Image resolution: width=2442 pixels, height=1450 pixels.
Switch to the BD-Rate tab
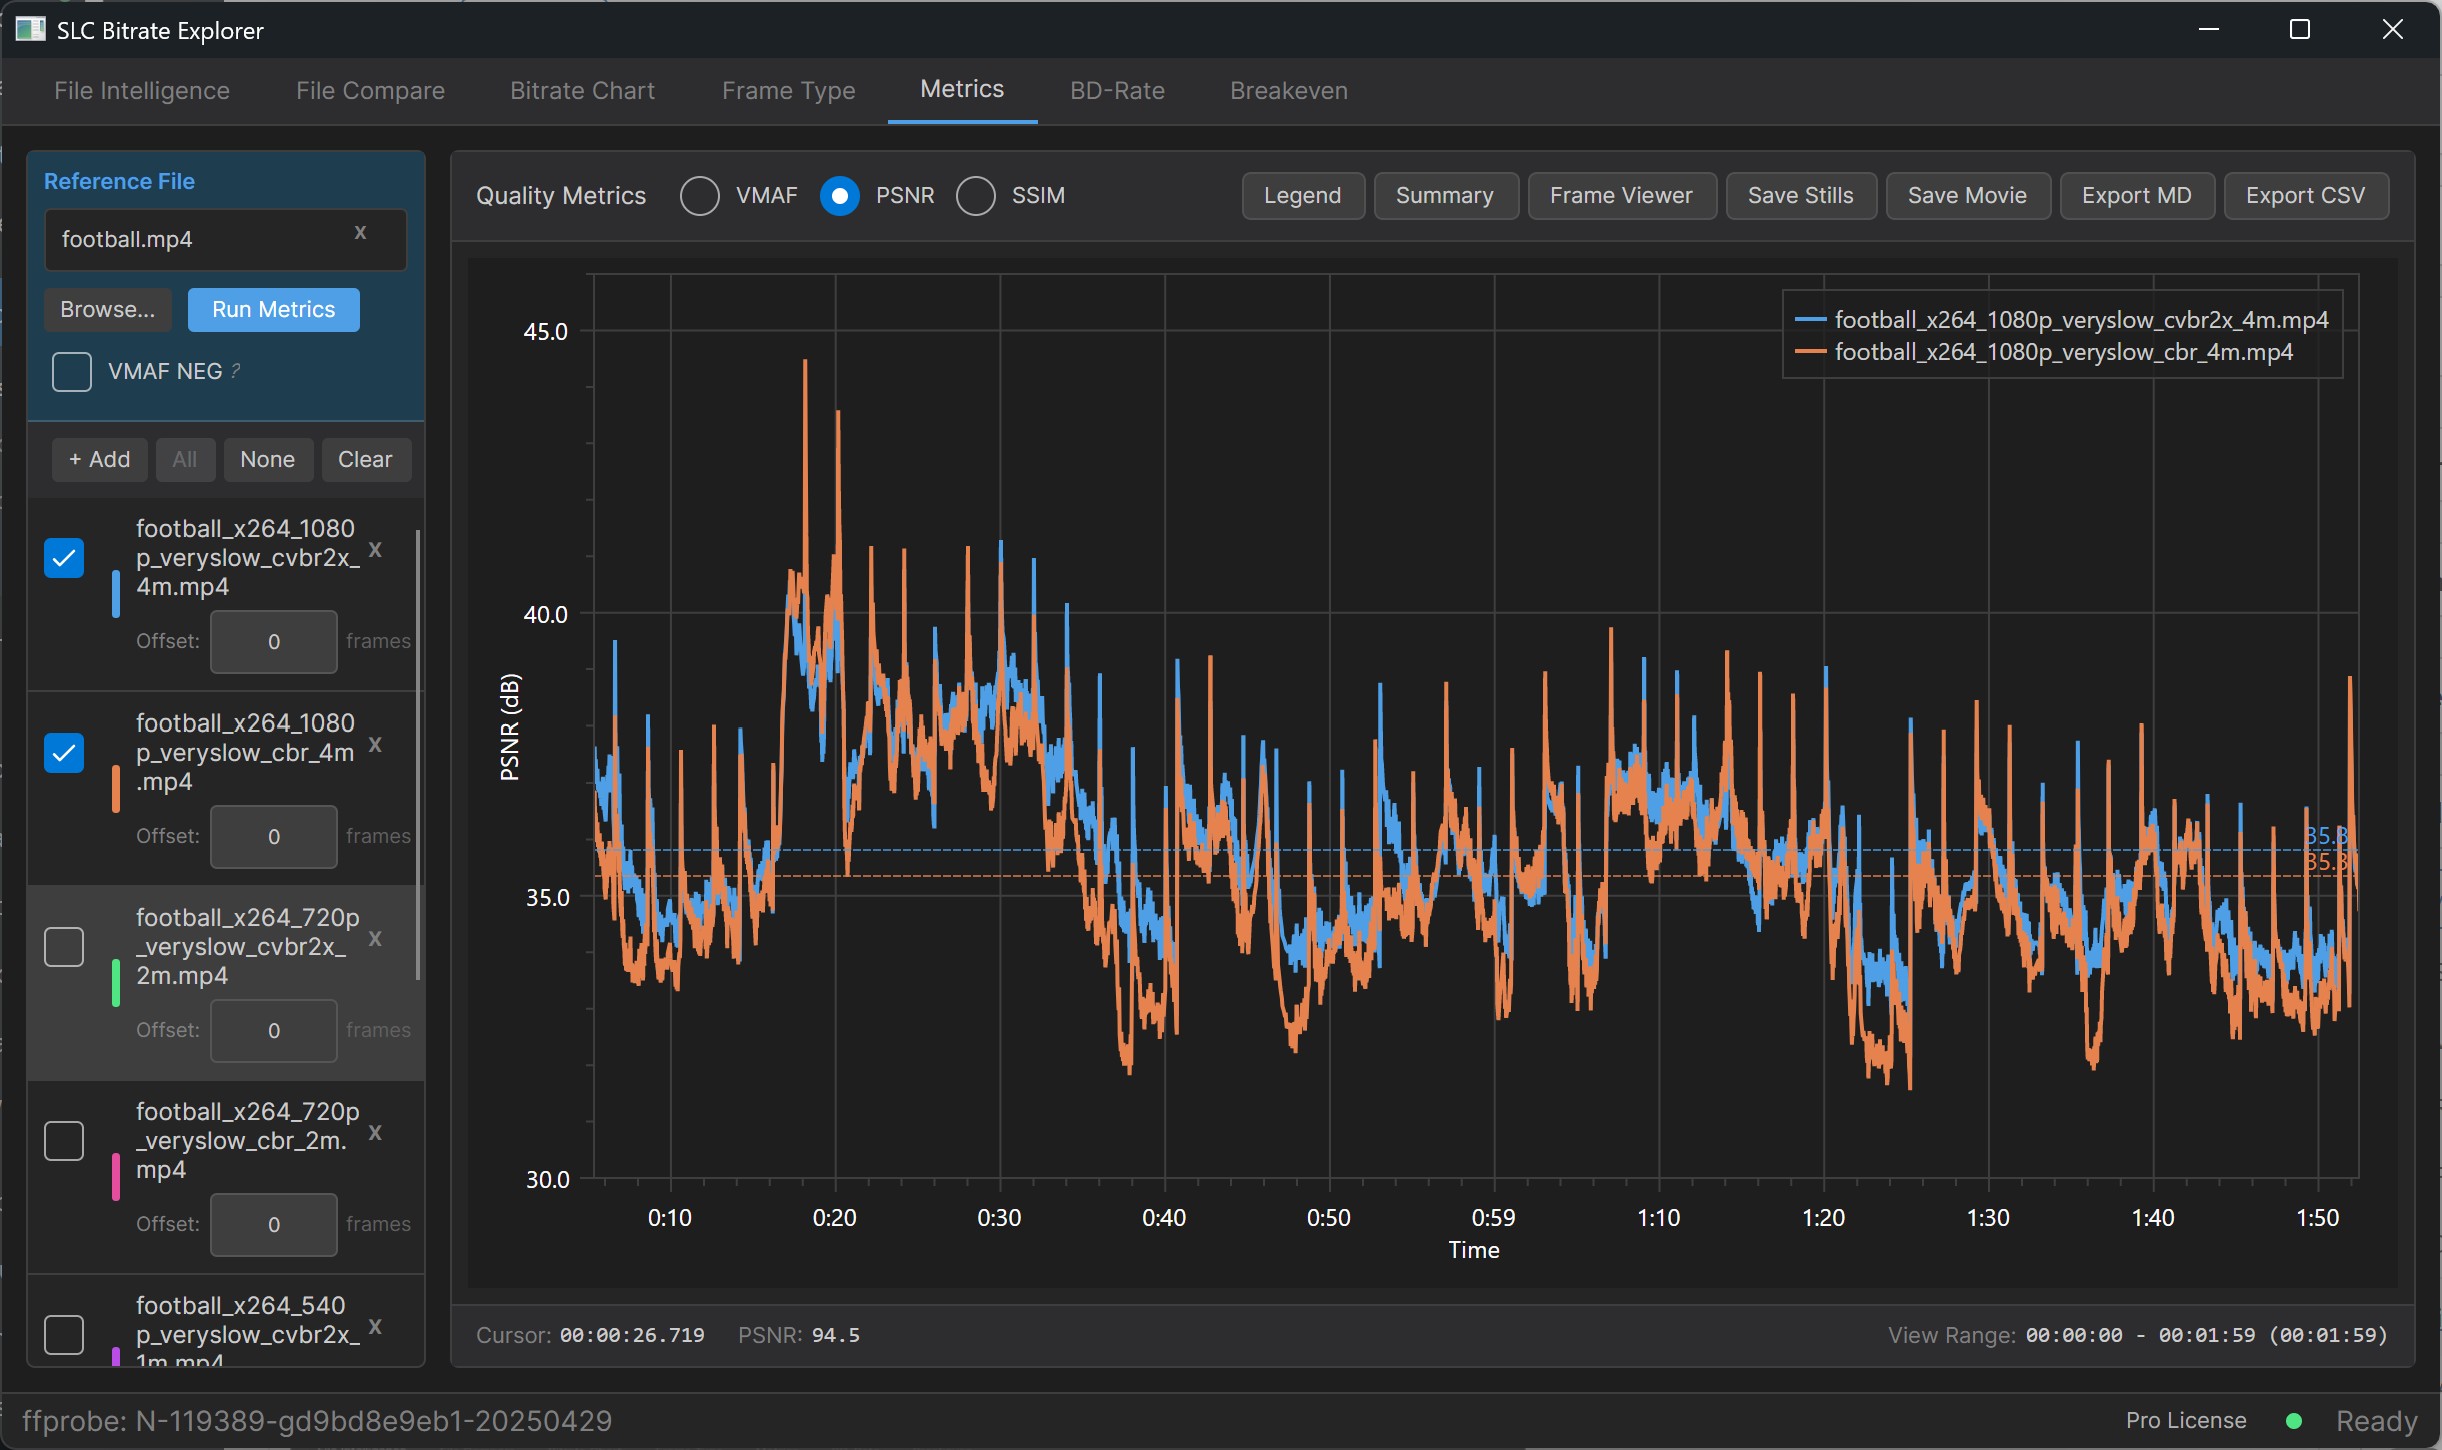click(1117, 91)
